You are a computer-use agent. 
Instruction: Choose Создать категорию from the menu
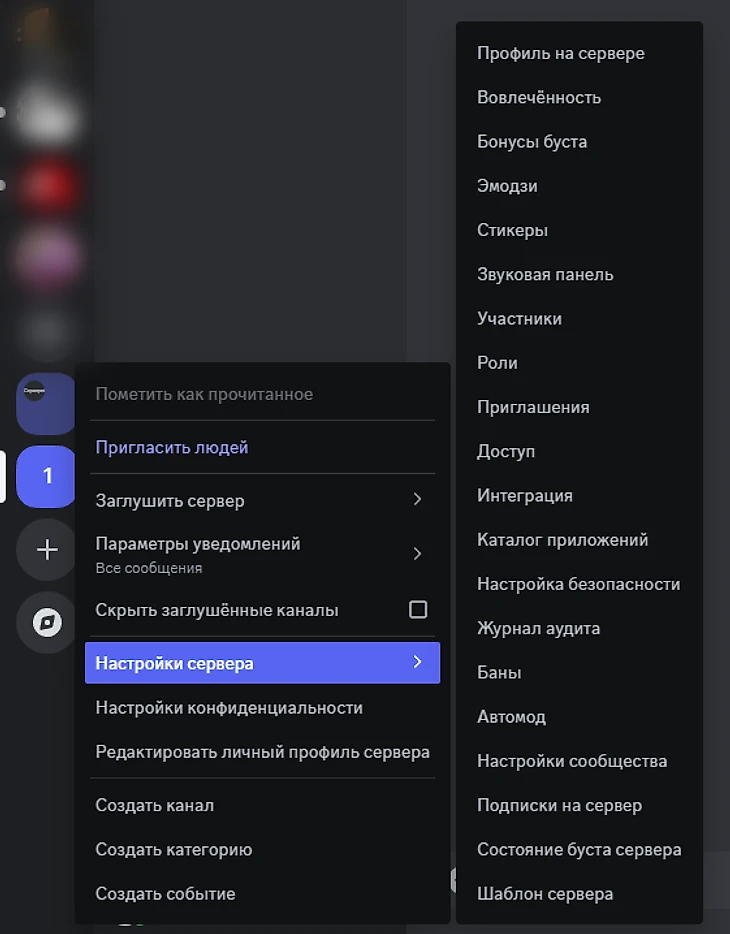click(174, 849)
